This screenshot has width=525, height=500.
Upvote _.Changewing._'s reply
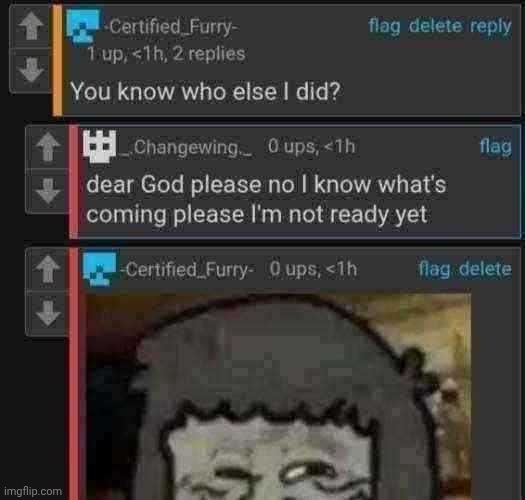click(48, 146)
